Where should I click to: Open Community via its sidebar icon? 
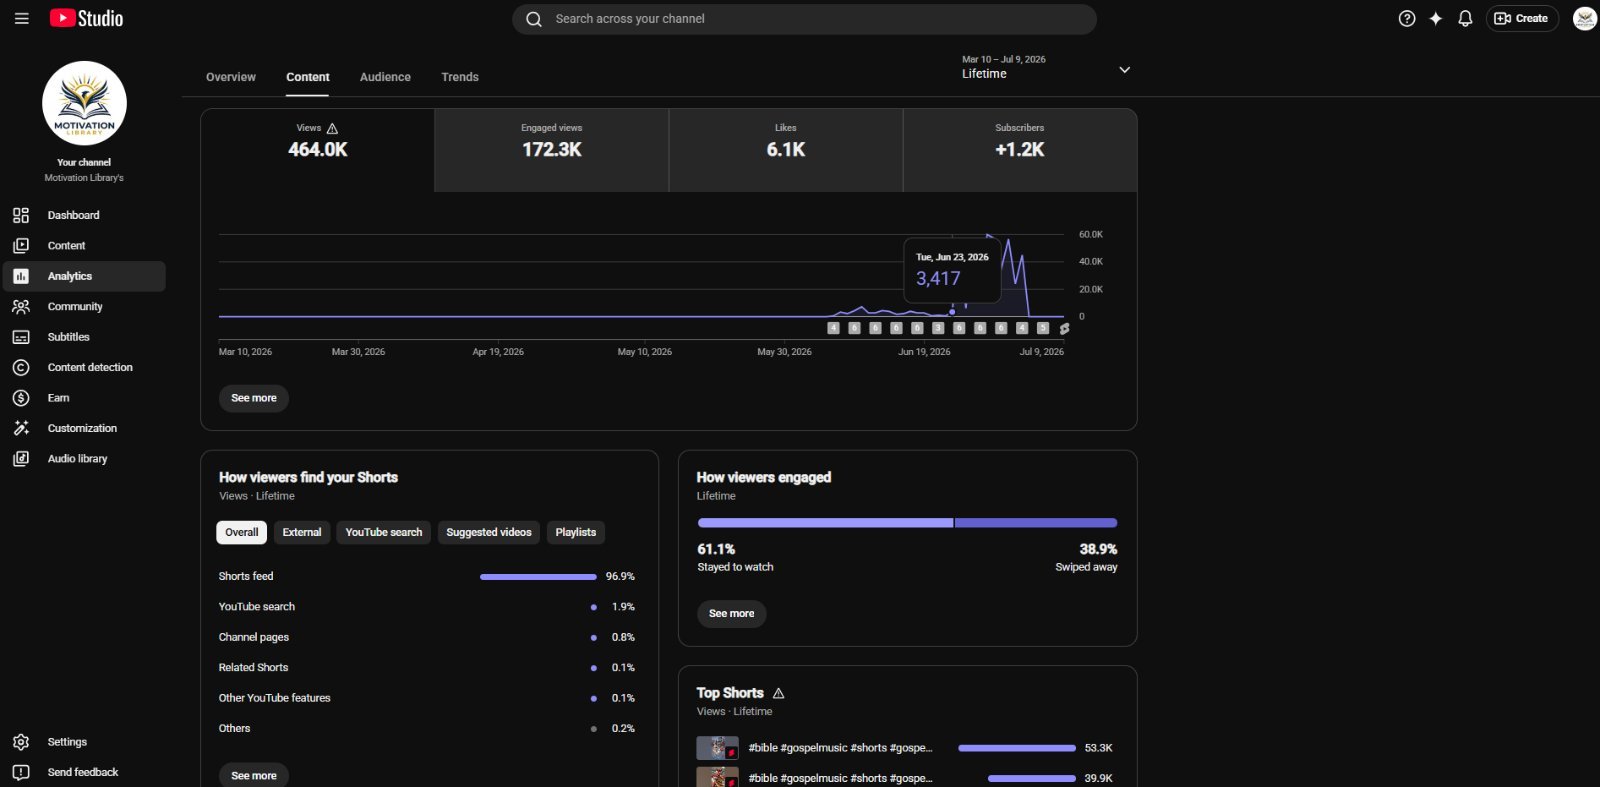(x=21, y=307)
